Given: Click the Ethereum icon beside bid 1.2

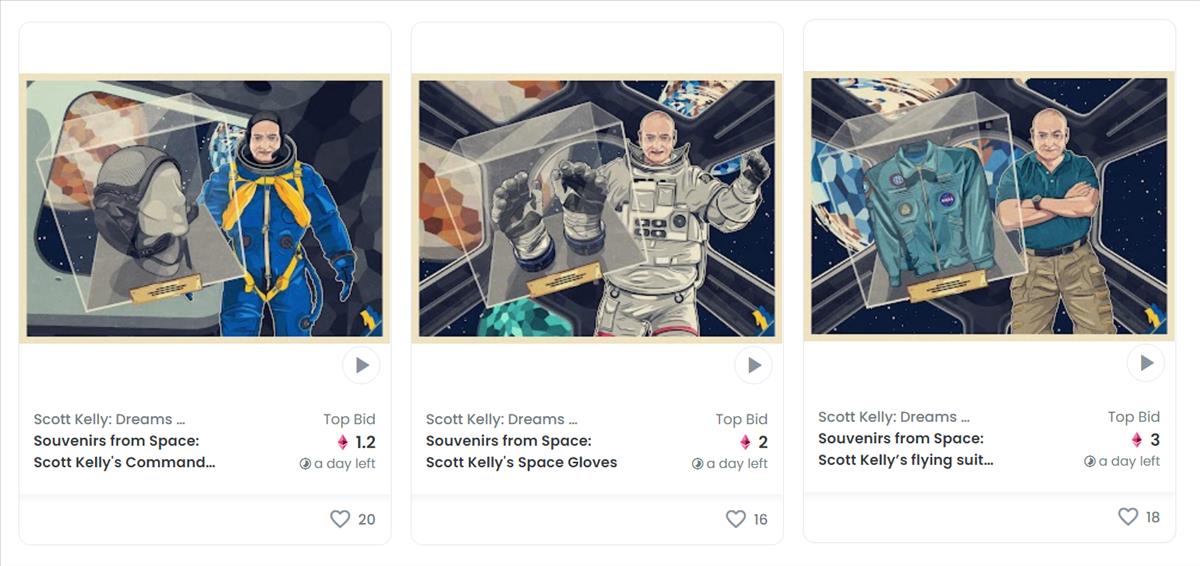Looking at the screenshot, I should [x=343, y=442].
